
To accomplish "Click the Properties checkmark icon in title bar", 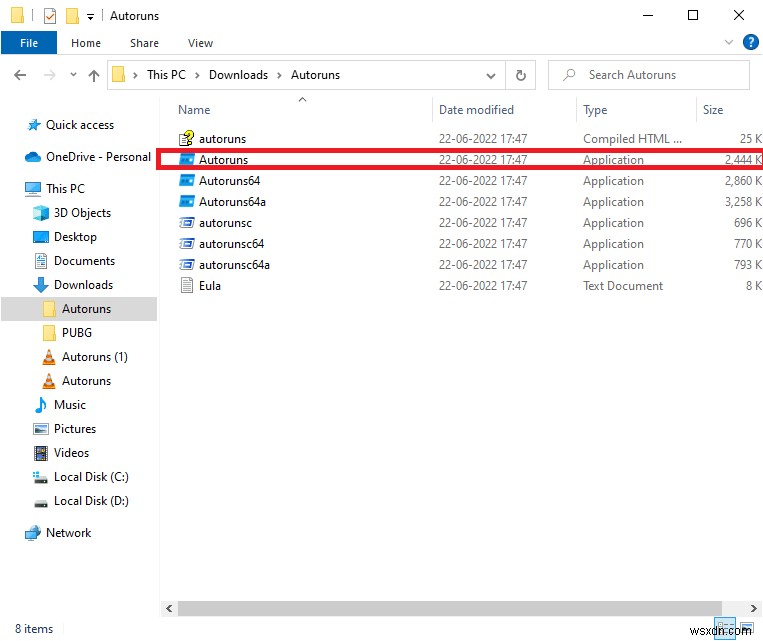I will pyautogui.click(x=50, y=16).
